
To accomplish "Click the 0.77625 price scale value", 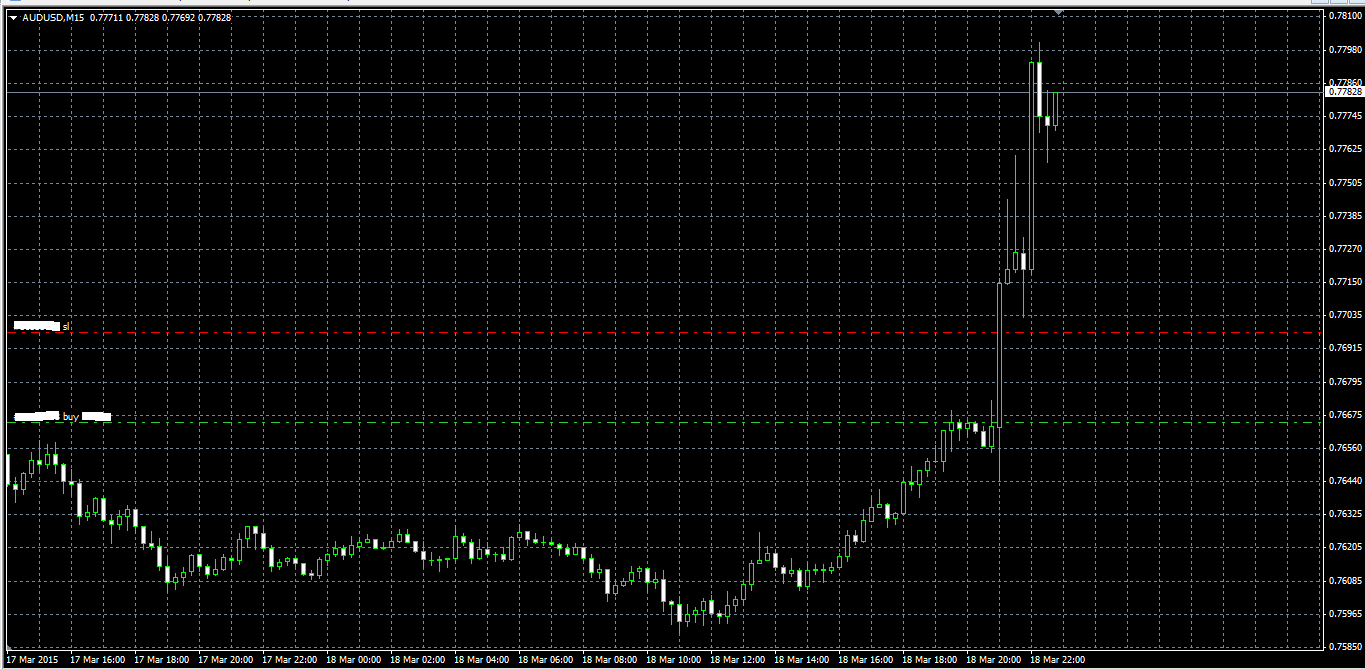I will click(1346, 149).
